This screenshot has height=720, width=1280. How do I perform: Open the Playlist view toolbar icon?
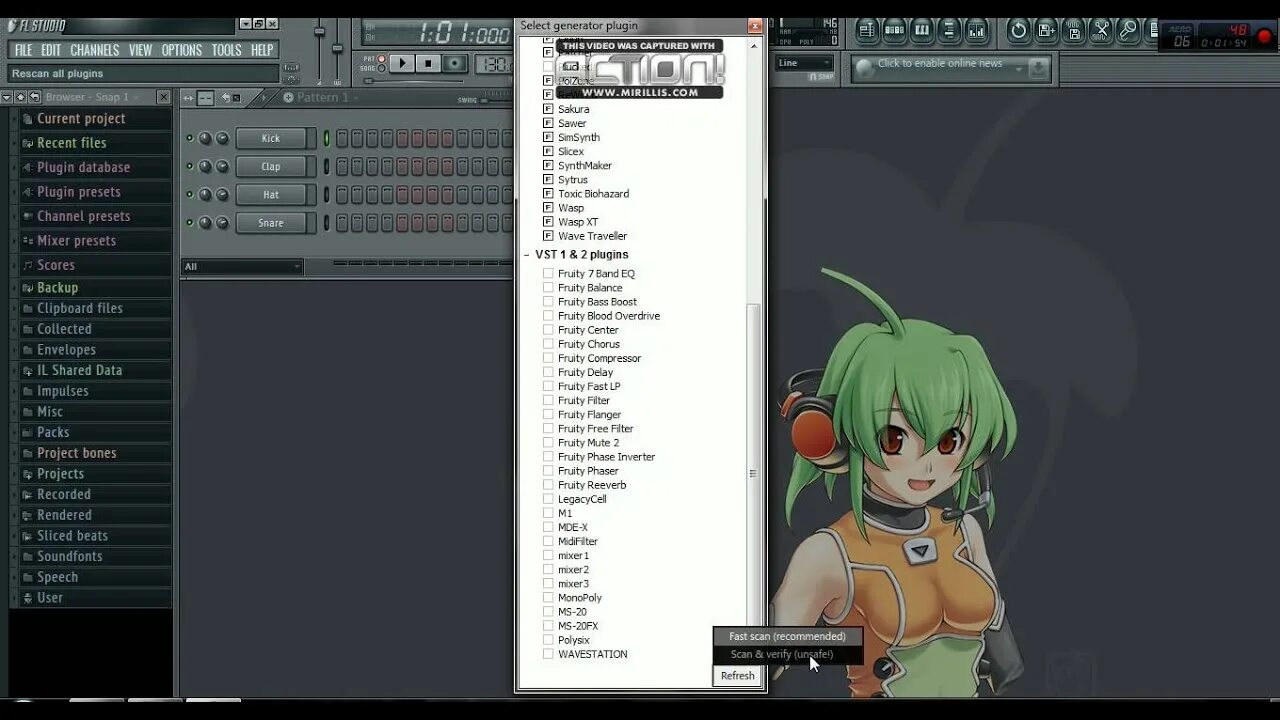coord(866,30)
